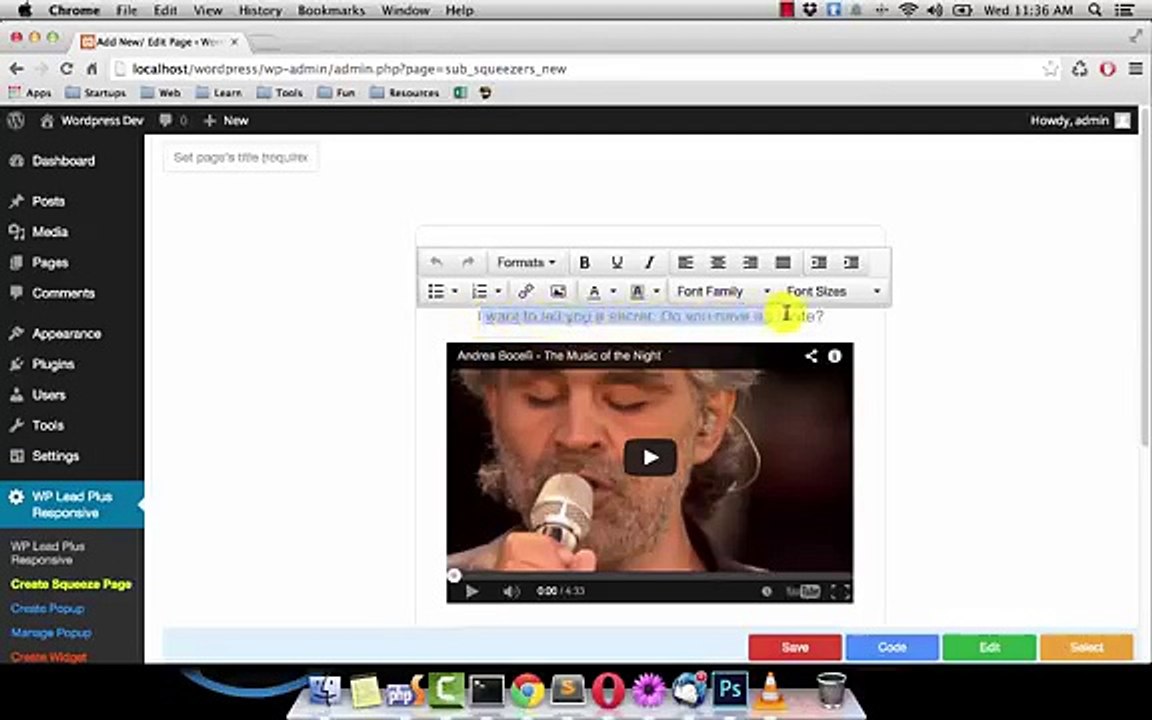Reload the page in Chrome
Viewport: 1152px width, 720px height.
(66, 69)
